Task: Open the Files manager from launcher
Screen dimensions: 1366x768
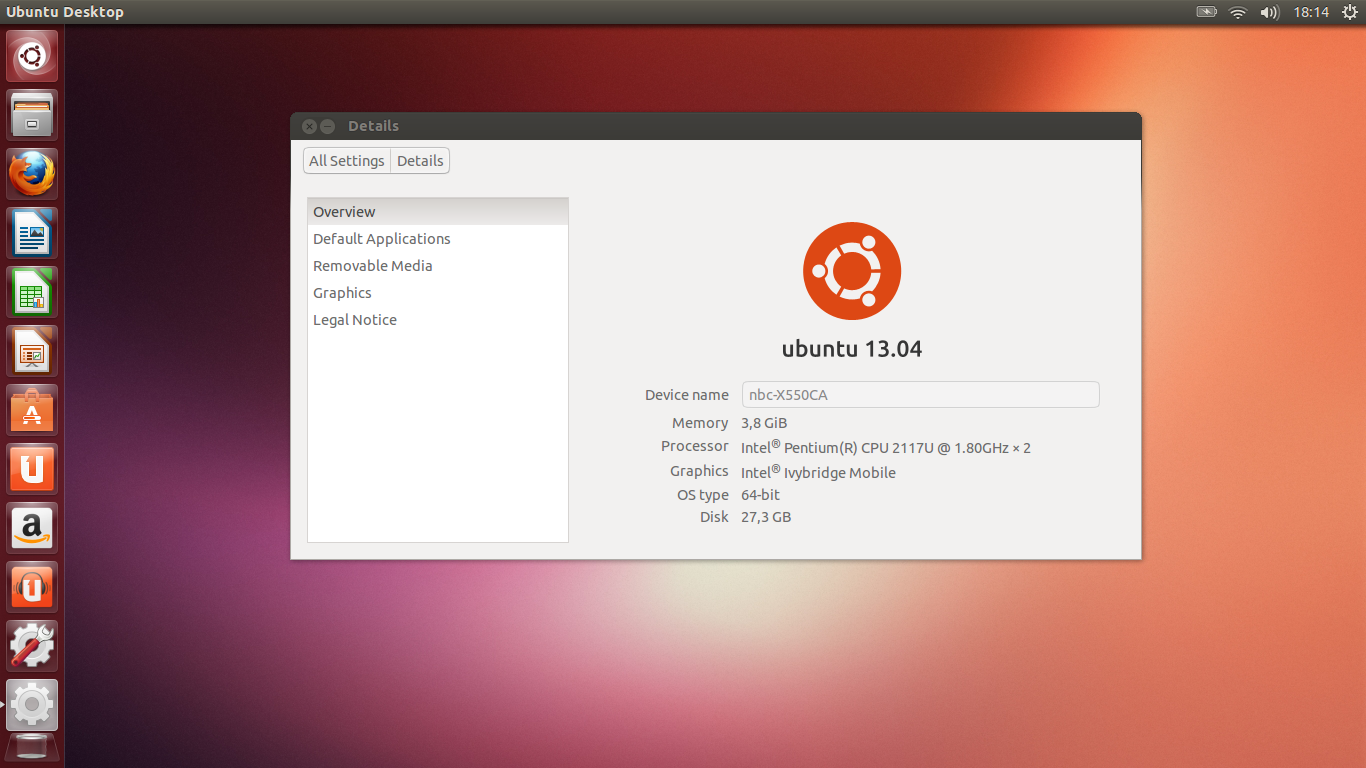Action: click(x=32, y=115)
